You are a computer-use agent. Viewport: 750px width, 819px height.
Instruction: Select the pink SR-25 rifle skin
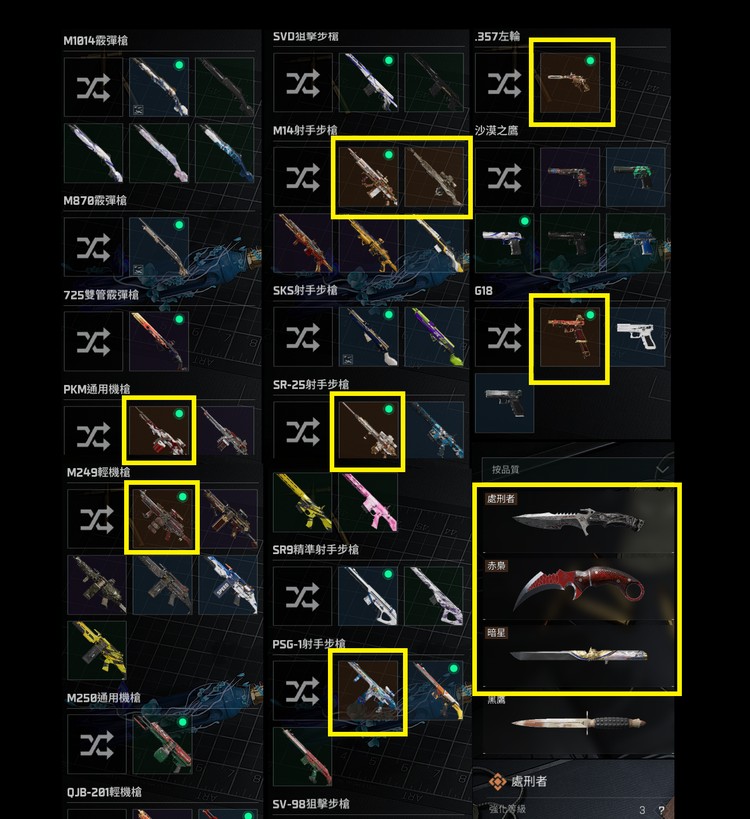(368, 502)
